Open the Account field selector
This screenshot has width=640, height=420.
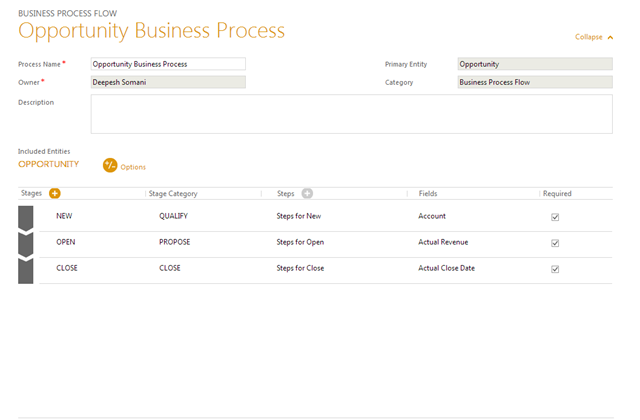tap(432, 216)
